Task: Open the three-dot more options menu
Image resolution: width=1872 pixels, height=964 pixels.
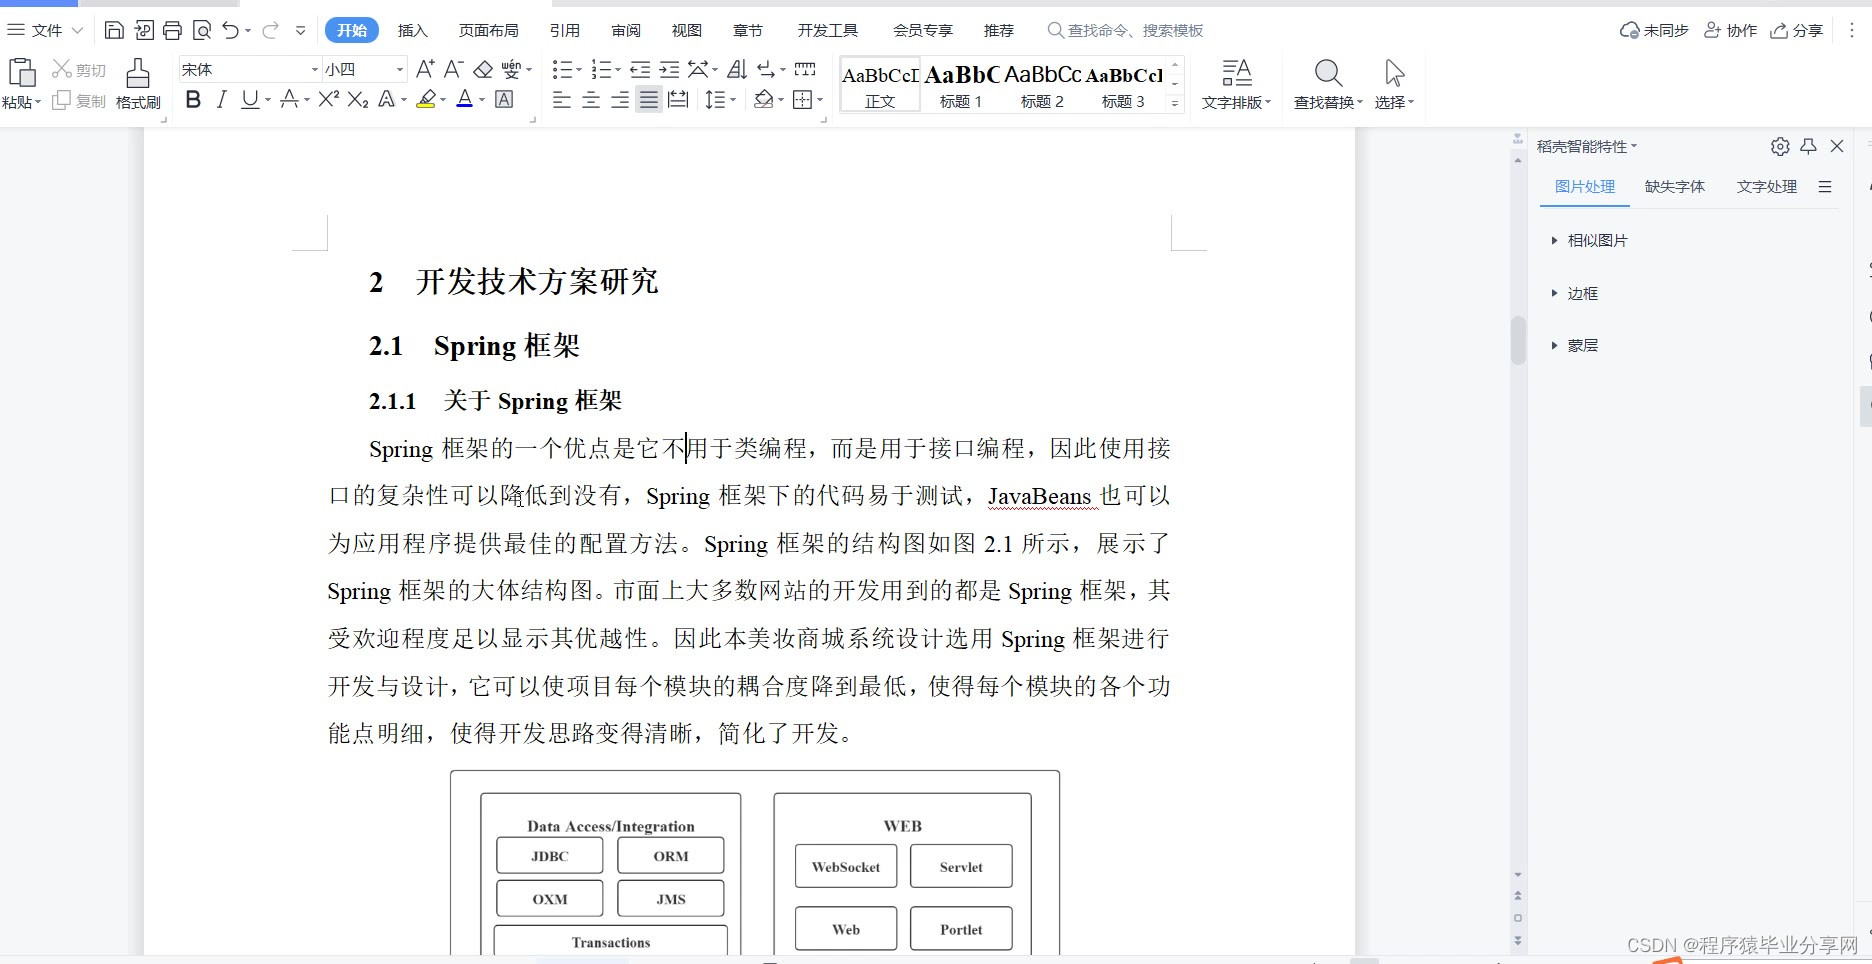Action: click(1852, 30)
